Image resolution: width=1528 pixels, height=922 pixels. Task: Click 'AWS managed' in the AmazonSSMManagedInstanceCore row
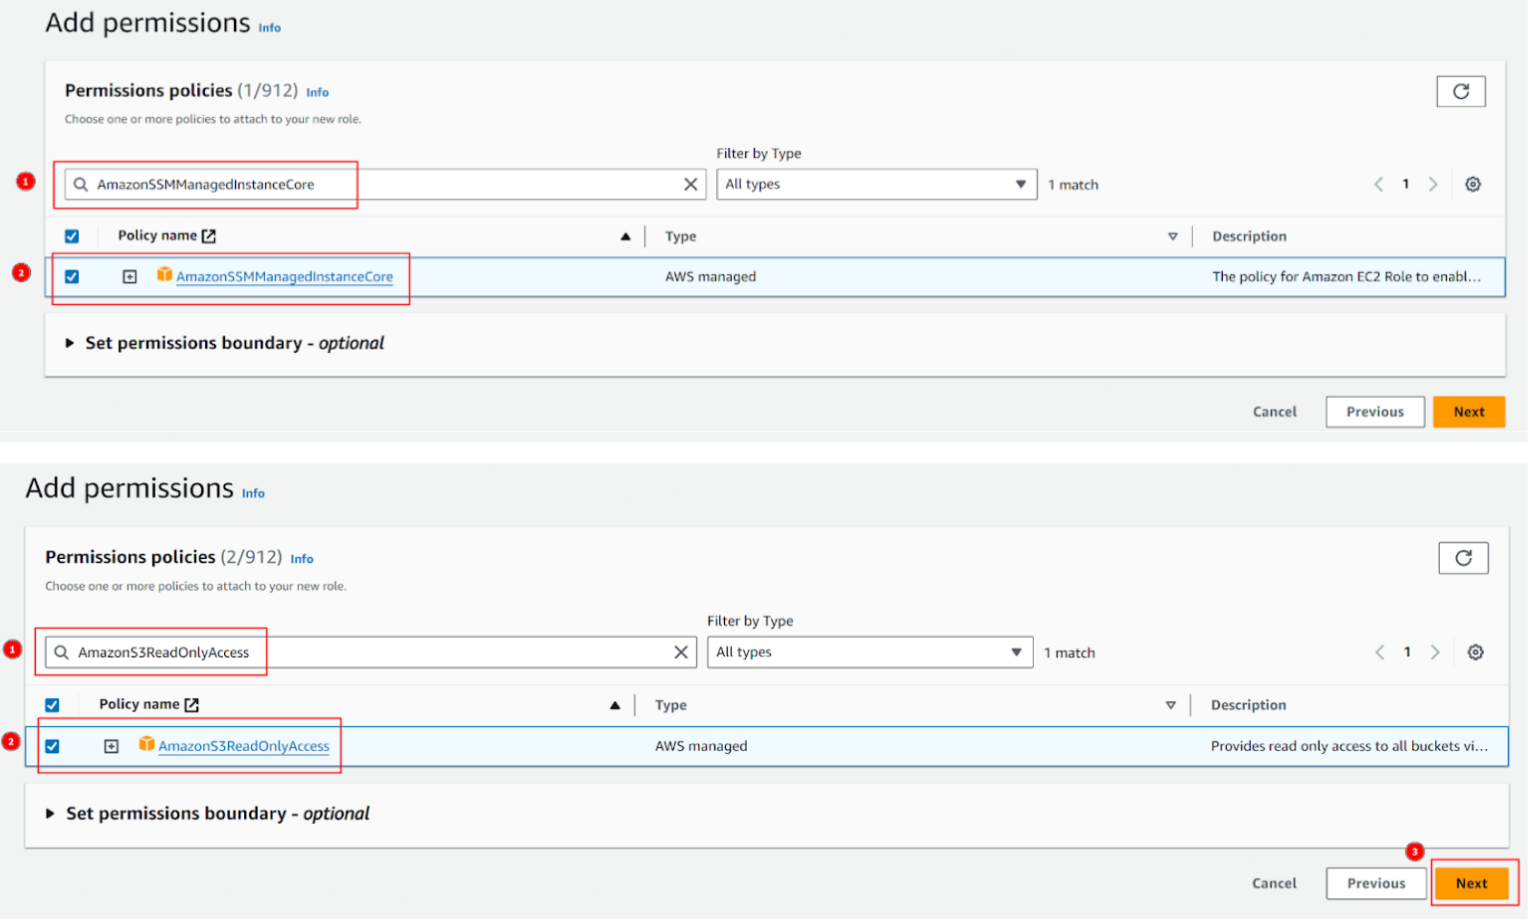[x=710, y=277]
